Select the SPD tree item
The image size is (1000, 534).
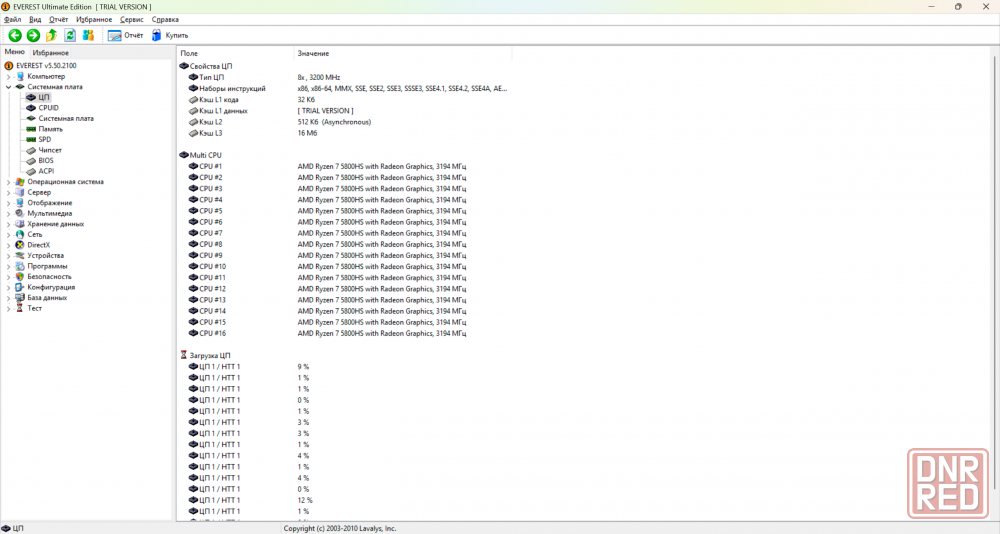[45, 140]
